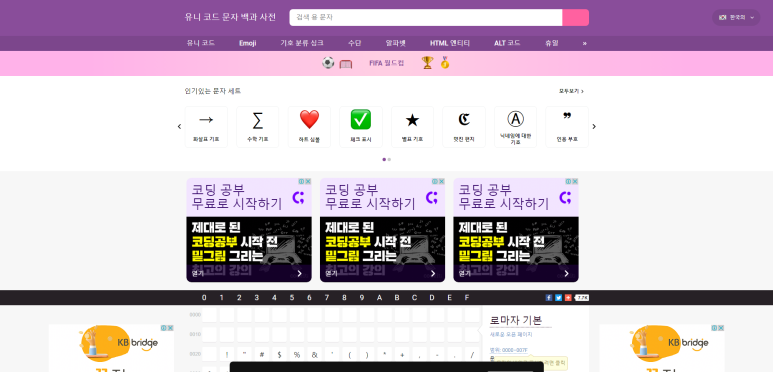Screen dimensions: 773x372
Task: Close the first coding ad with X
Action: click(308, 181)
